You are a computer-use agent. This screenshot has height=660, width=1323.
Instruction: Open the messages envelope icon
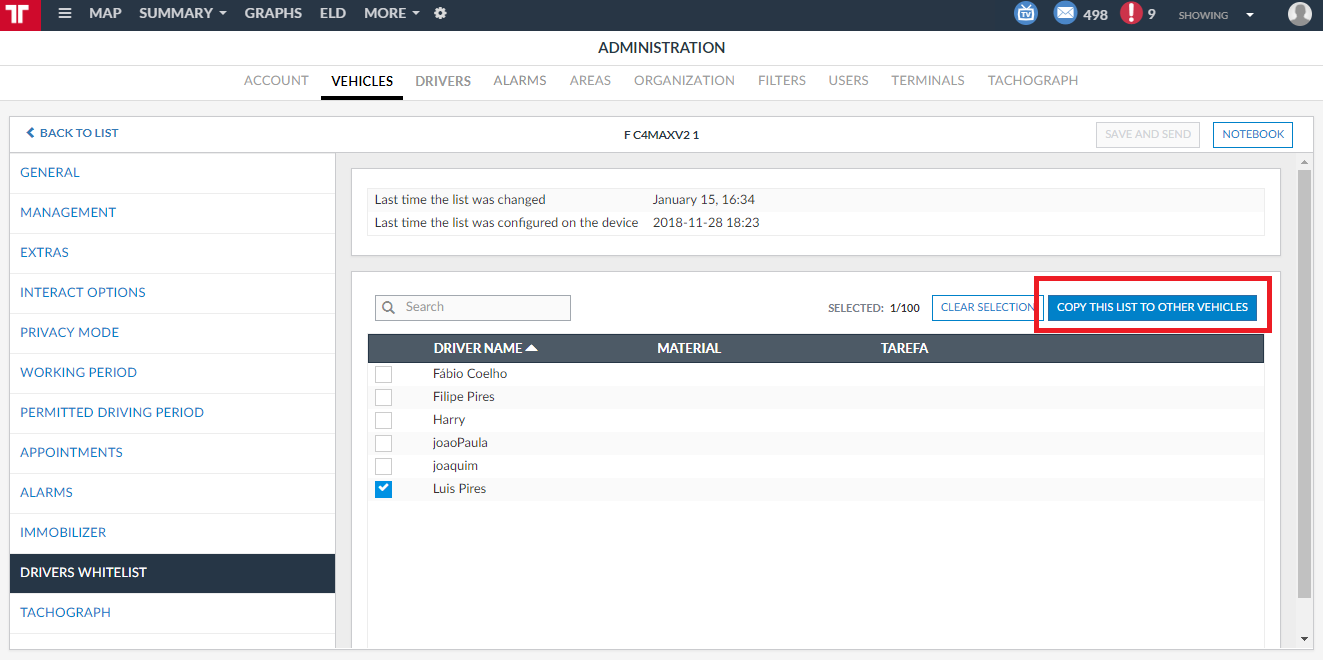tap(1066, 14)
